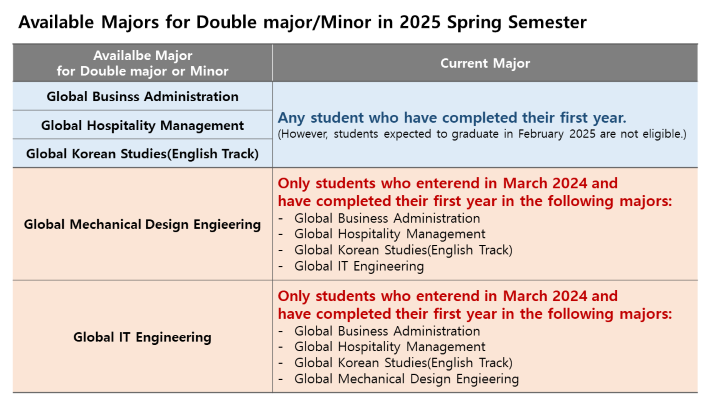Select the 'Global IT Engineering' row label

[x=142, y=337]
